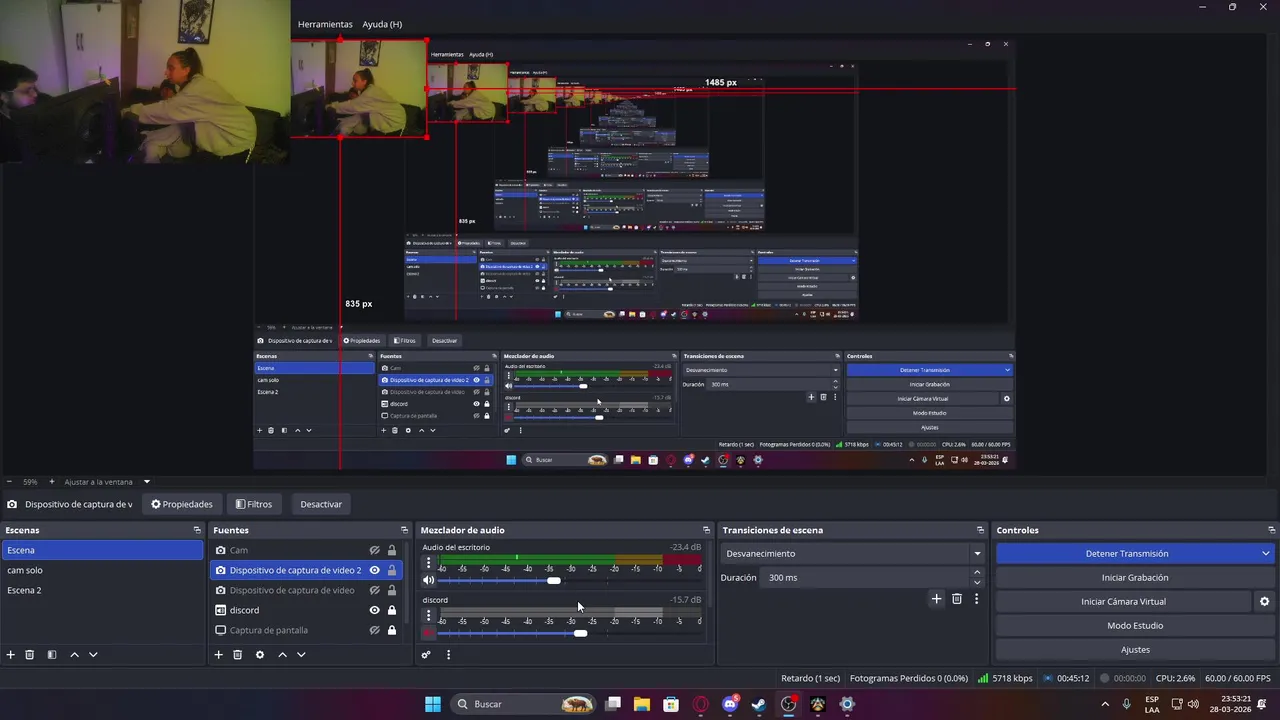This screenshot has width=1280, height=720.
Task: Click Desactivar button
Action: [x=321, y=504]
